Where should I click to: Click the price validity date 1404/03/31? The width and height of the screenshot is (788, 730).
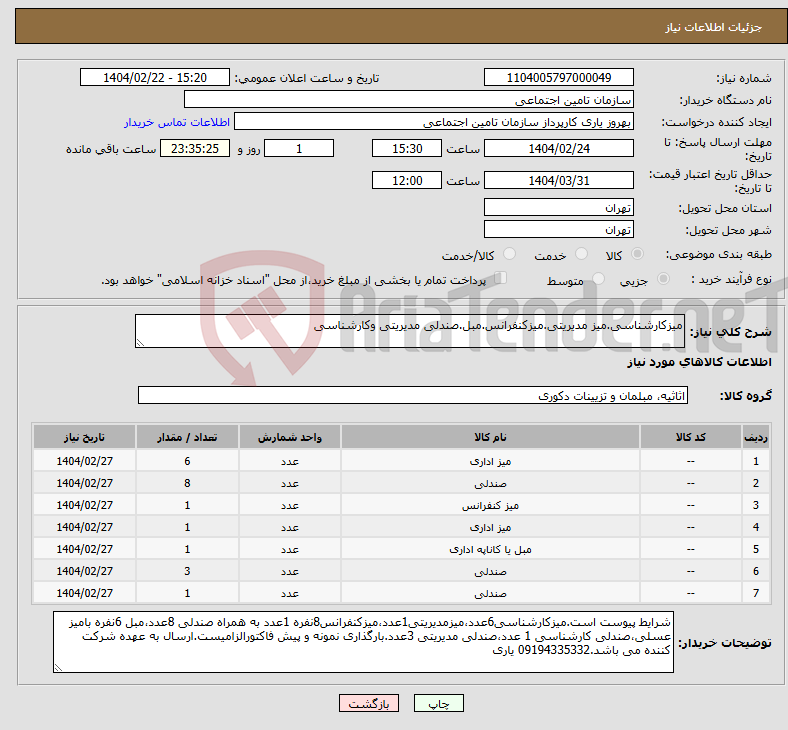(558, 180)
